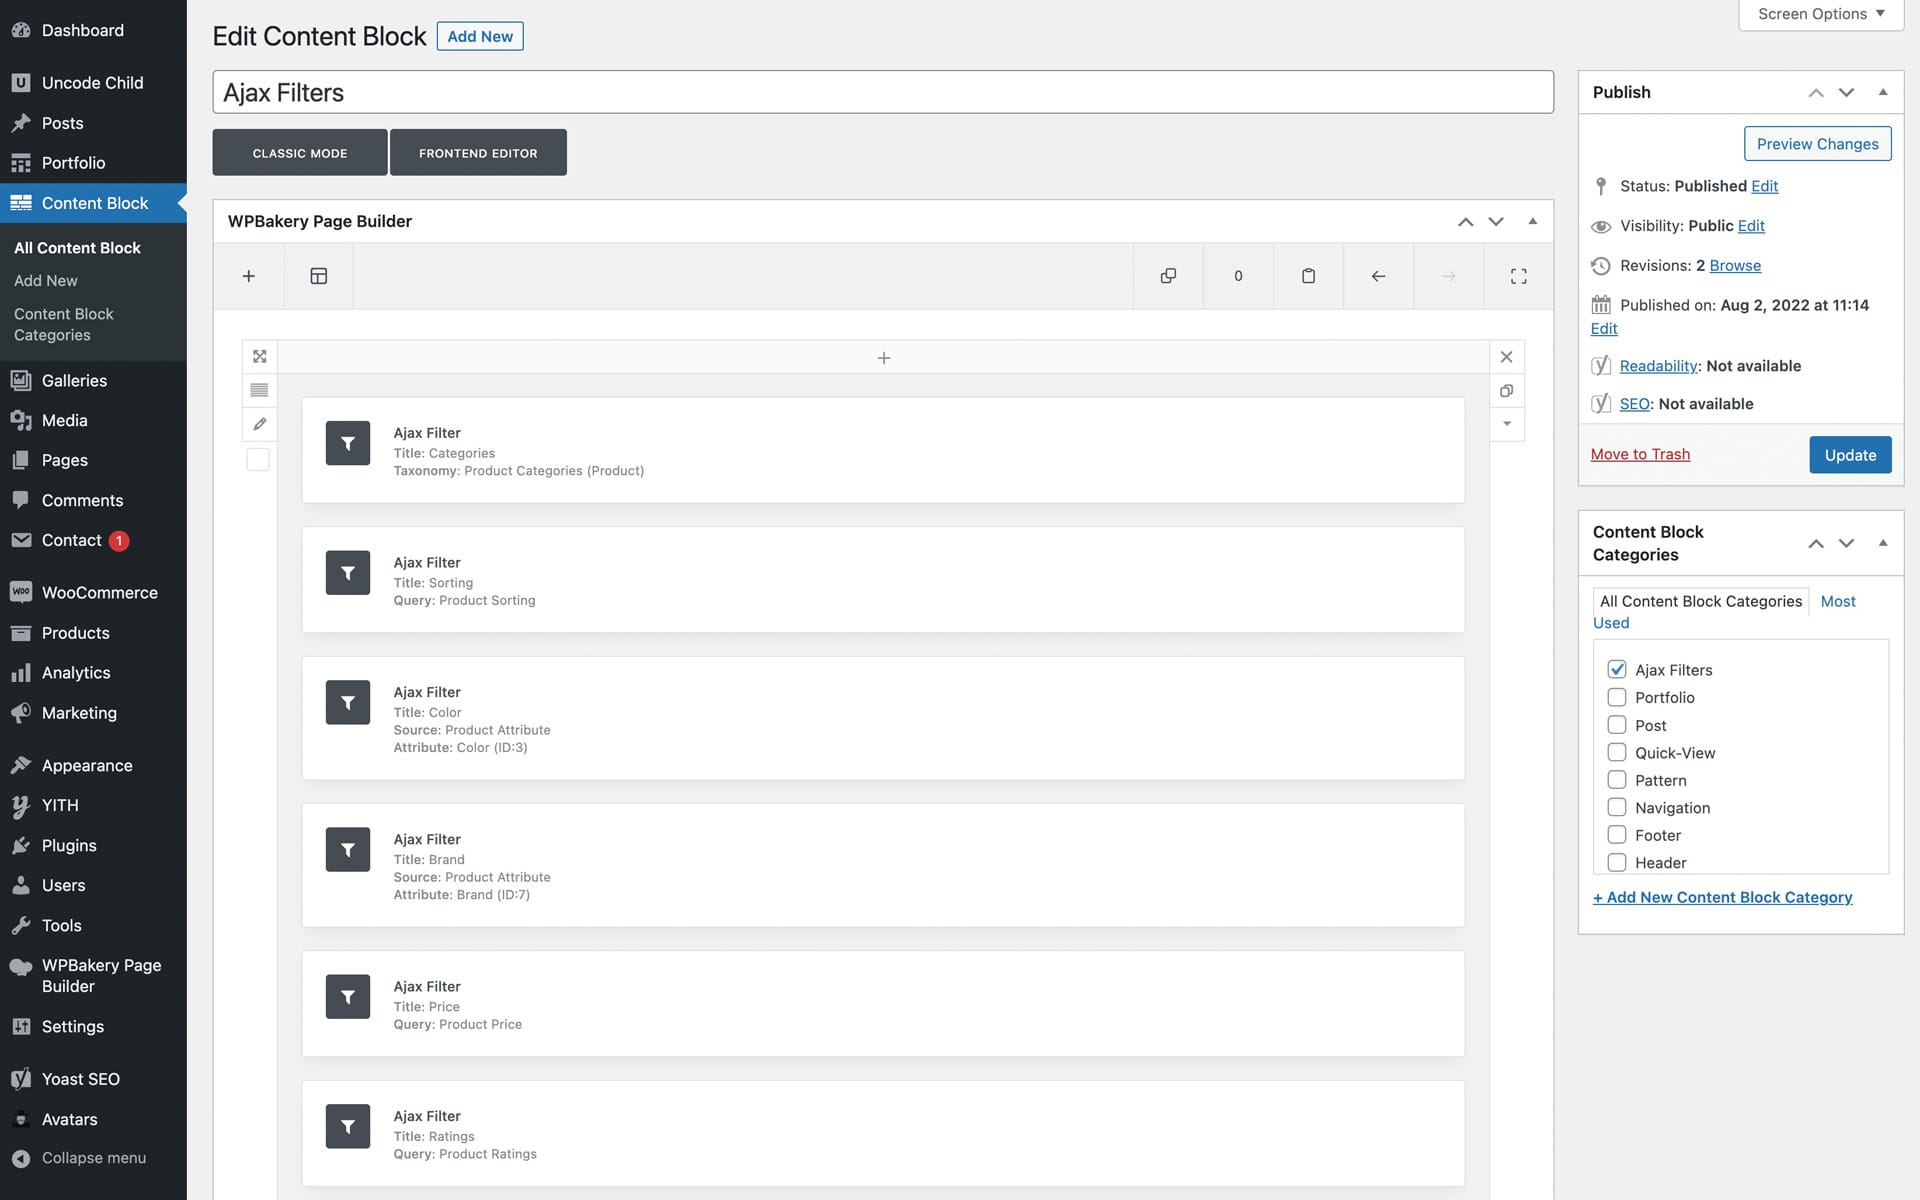Click the Categories Ajax Filter funnel icon
The height and width of the screenshot is (1200, 1920).
[348, 443]
